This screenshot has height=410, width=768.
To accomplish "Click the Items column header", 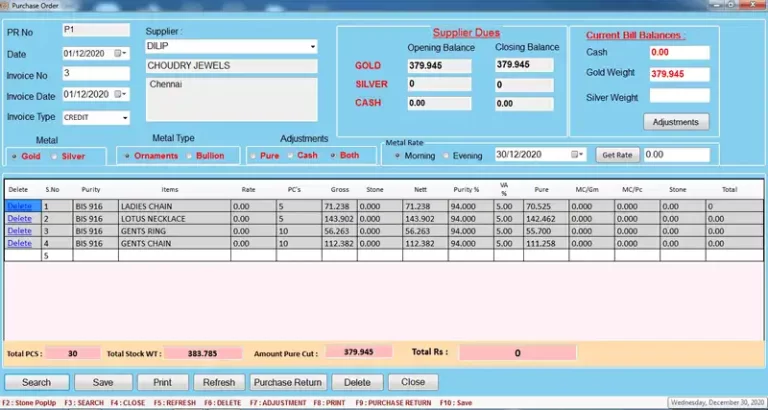I will coord(170,190).
